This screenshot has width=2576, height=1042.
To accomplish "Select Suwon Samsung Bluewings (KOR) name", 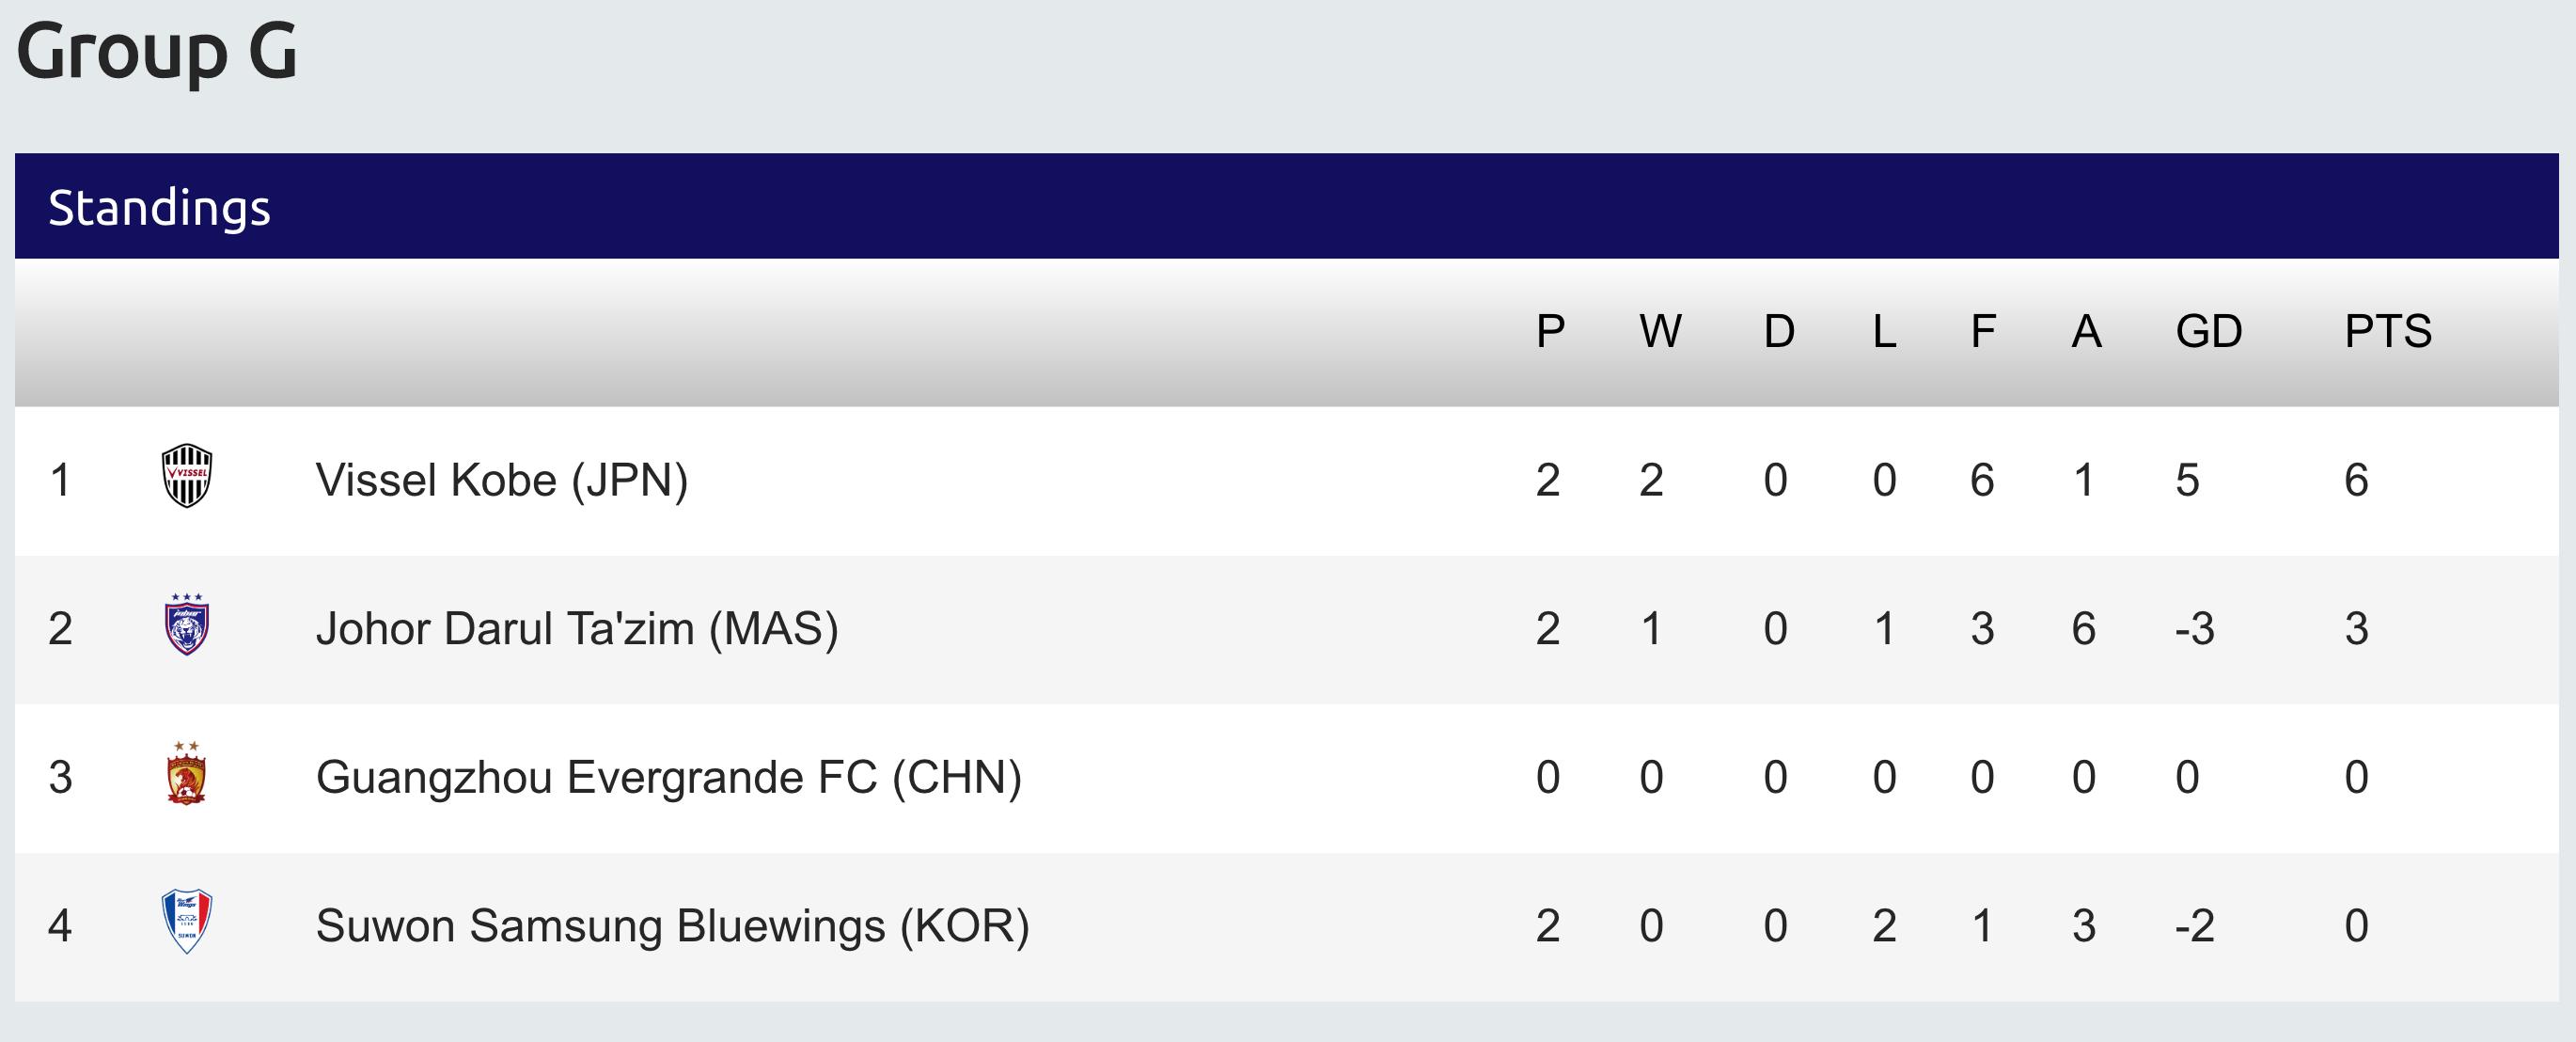I will click(673, 926).
